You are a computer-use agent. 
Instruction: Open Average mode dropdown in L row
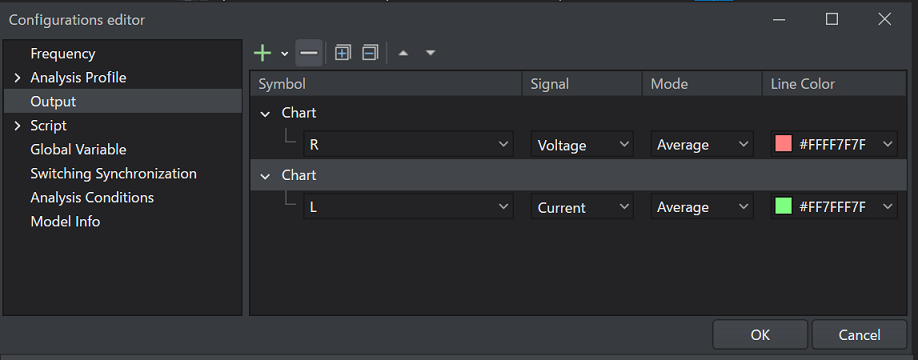click(x=702, y=207)
